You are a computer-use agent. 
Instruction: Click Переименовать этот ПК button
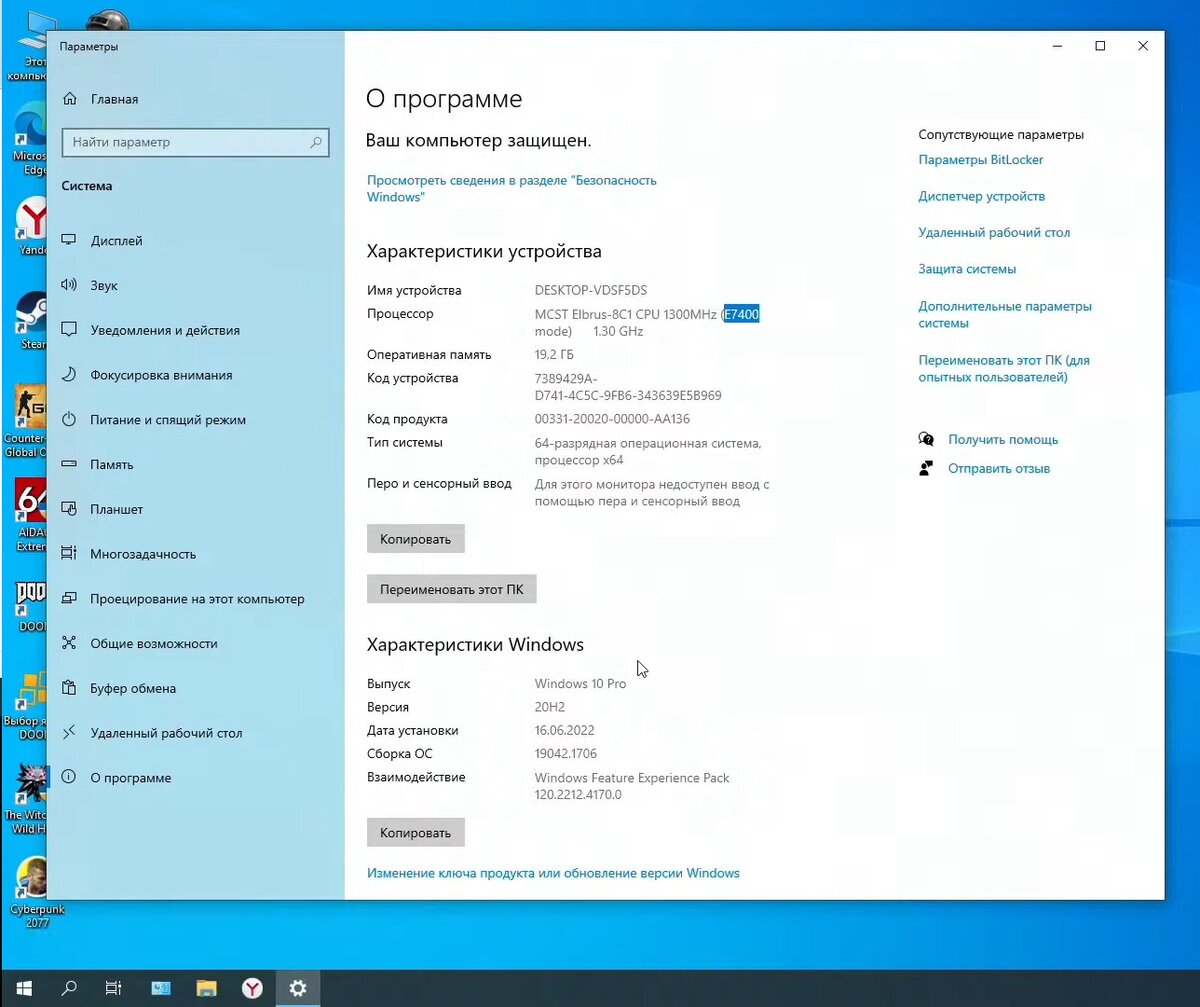coord(451,589)
